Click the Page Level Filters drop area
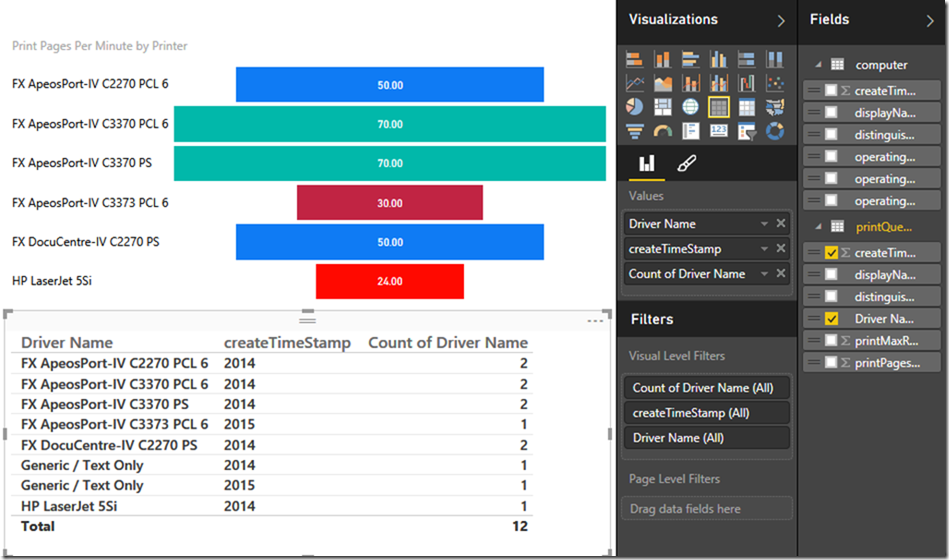The width and height of the screenshot is (949, 560). tap(706, 509)
